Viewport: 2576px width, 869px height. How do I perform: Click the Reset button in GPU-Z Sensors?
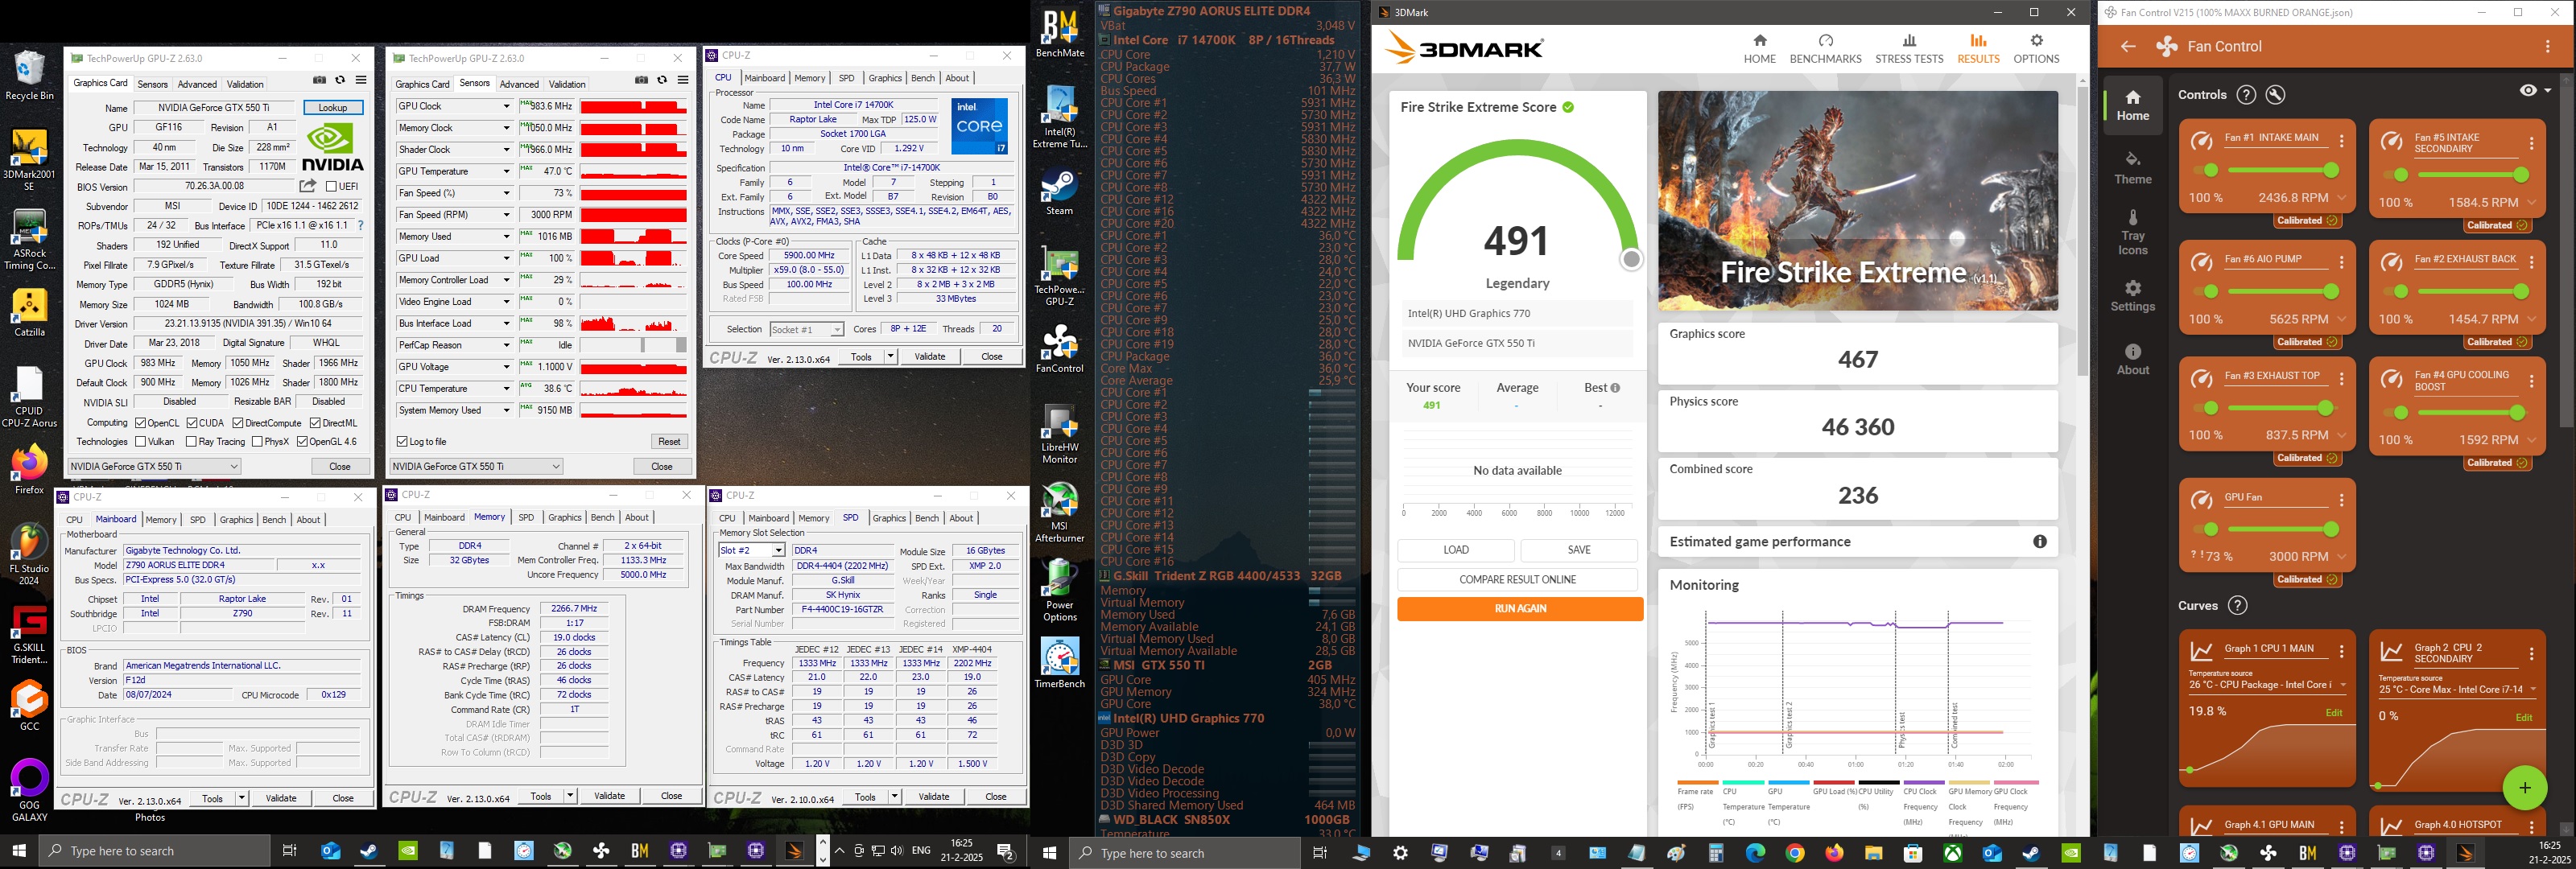[x=669, y=441]
